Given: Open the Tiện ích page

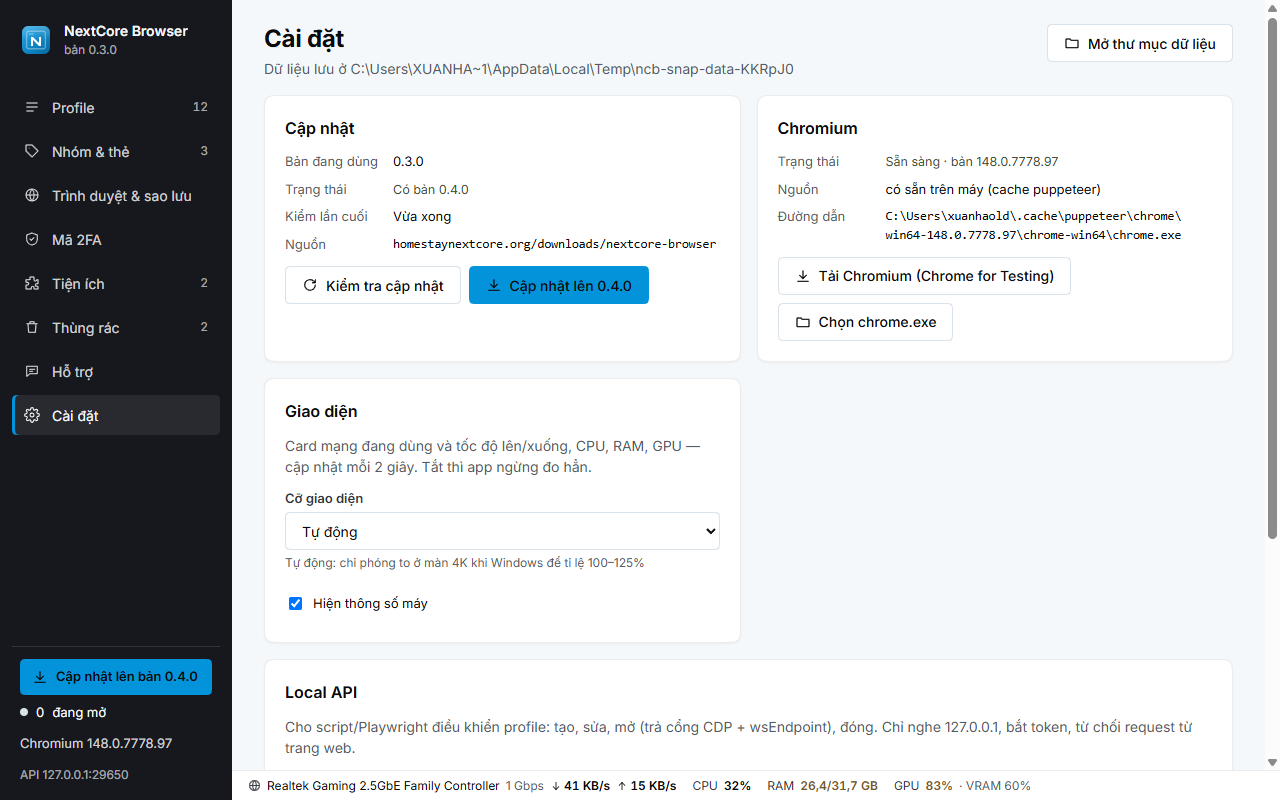Looking at the screenshot, I should click(x=116, y=284).
